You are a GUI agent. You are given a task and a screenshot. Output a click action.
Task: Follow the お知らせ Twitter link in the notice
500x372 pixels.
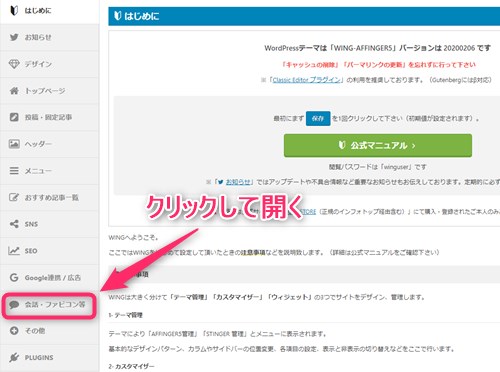pos(238,182)
